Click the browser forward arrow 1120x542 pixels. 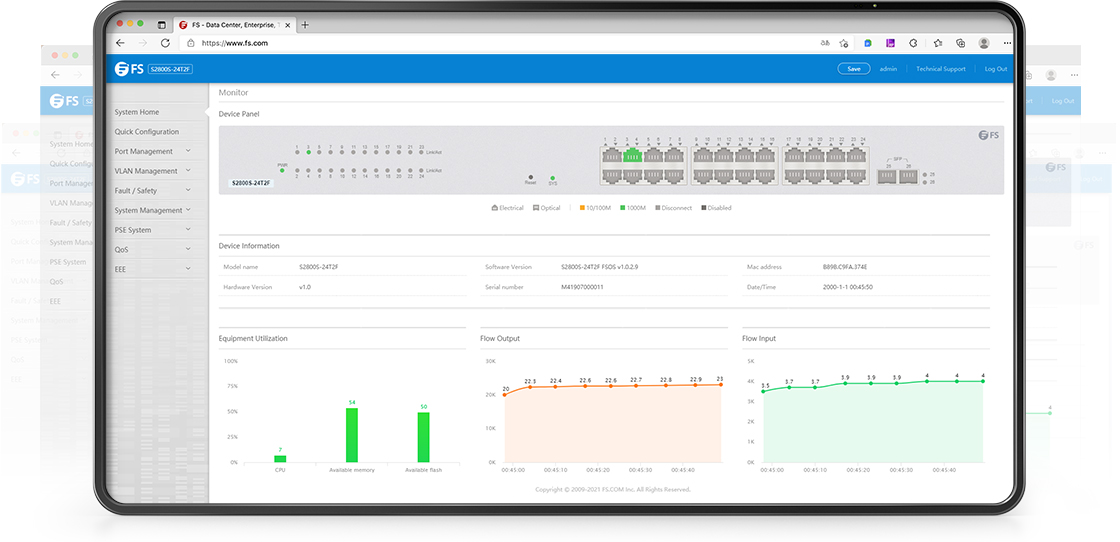coord(142,43)
